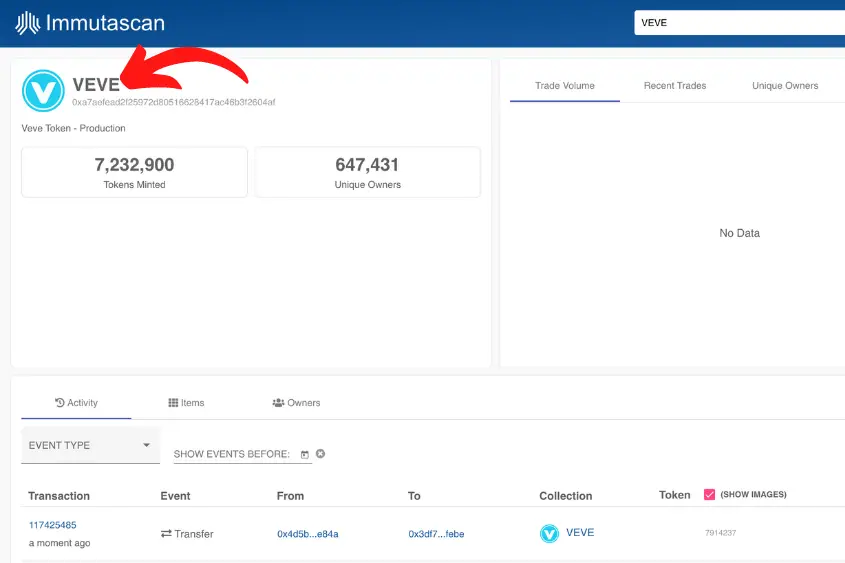Open the Activity tab
The image size is (845, 563).
point(76,403)
